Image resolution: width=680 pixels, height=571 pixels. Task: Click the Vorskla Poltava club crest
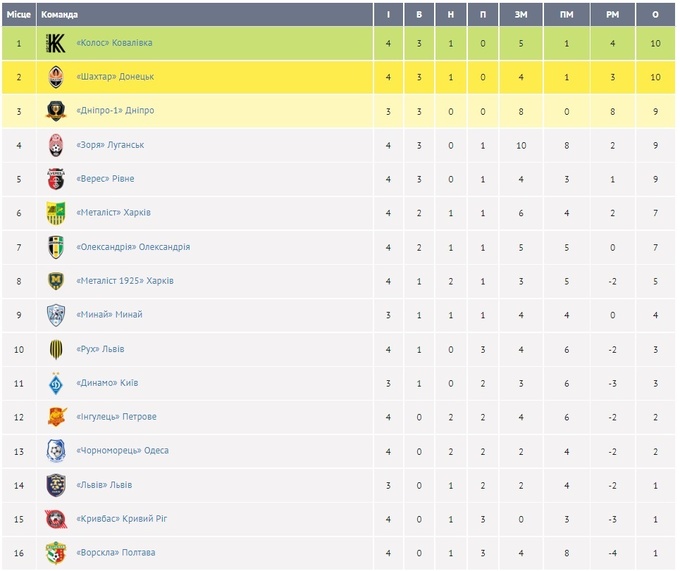pyautogui.click(x=56, y=553)
